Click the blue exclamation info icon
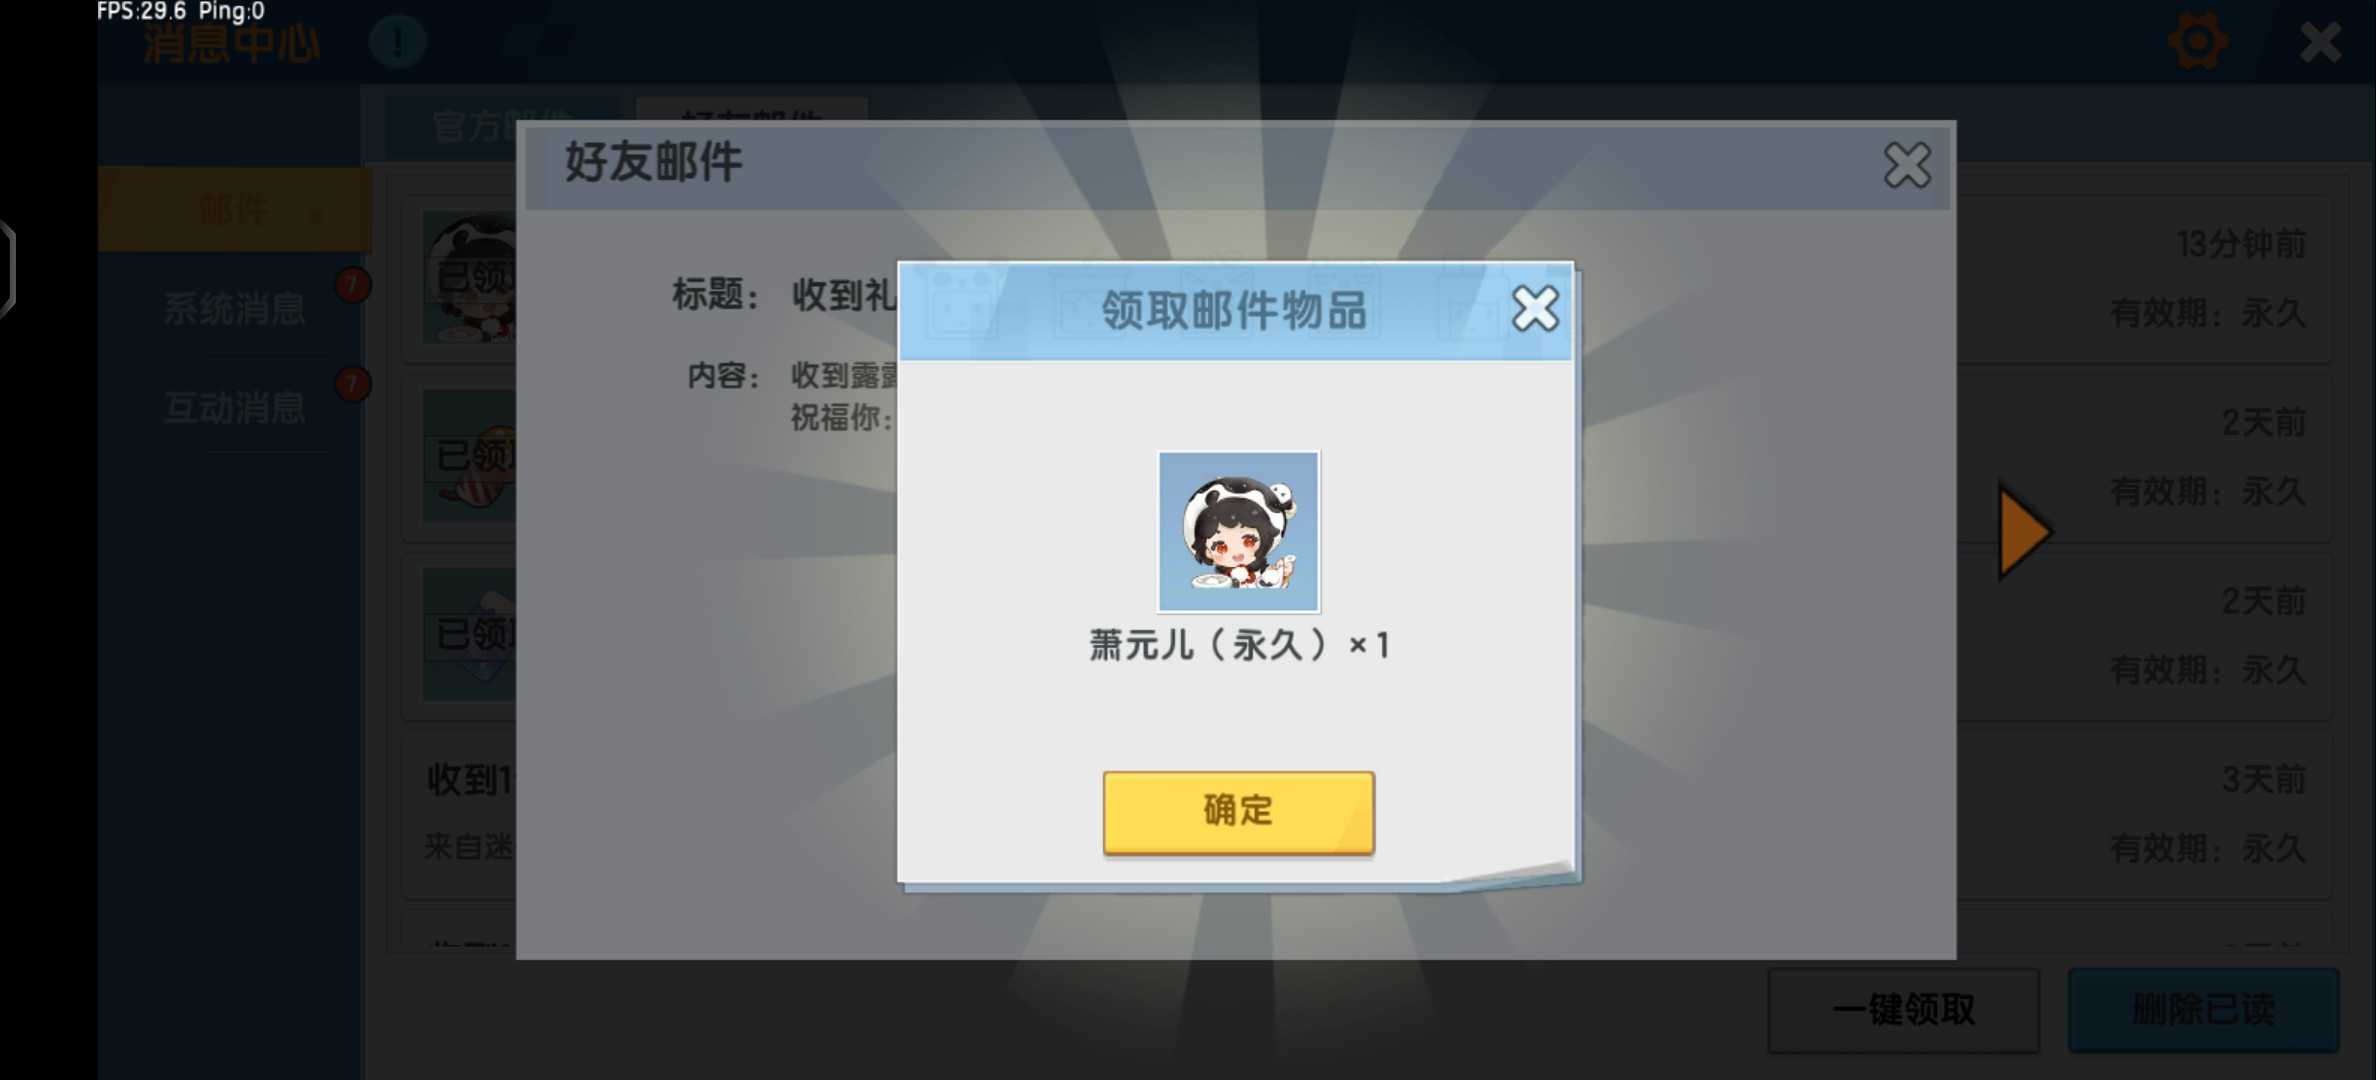 pyautogui.click(x=397, y=42)
